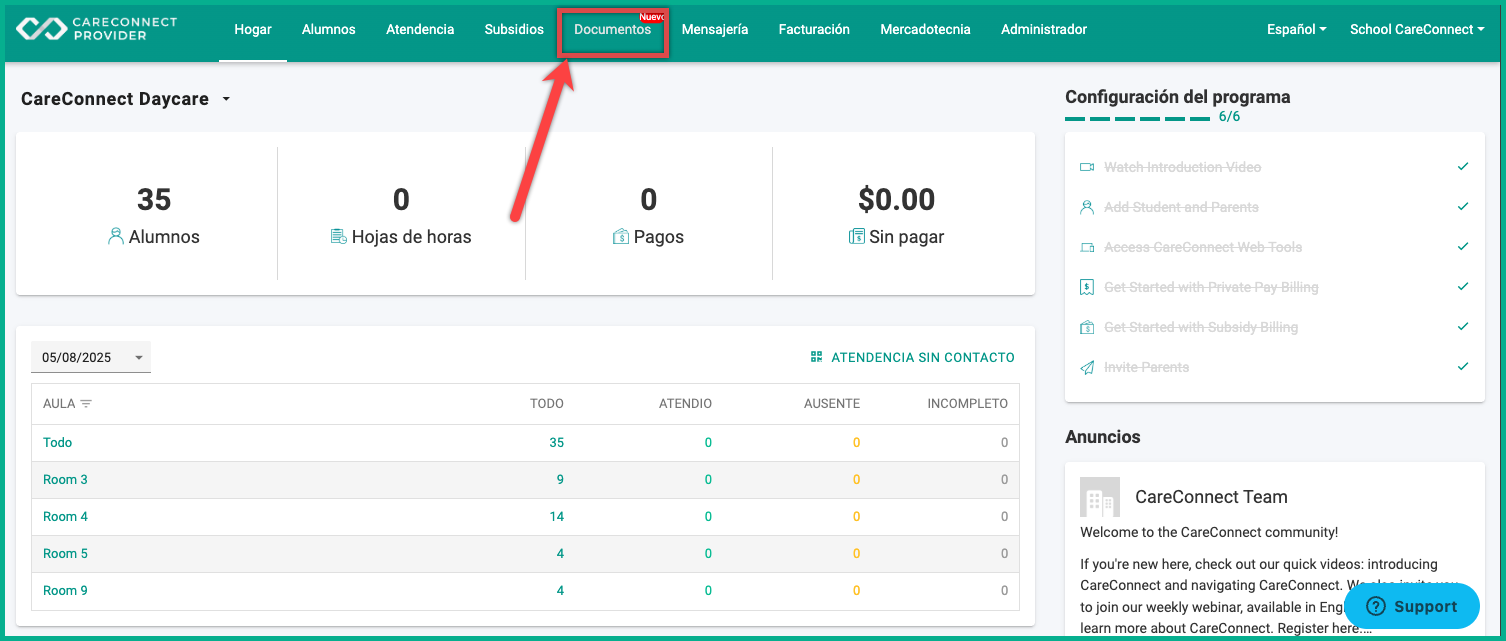The image size is (1506, 641).
Task: Click the checkmark next to Watch Introduction Video
Action: pyautogui.click(x=1463, y=166)
